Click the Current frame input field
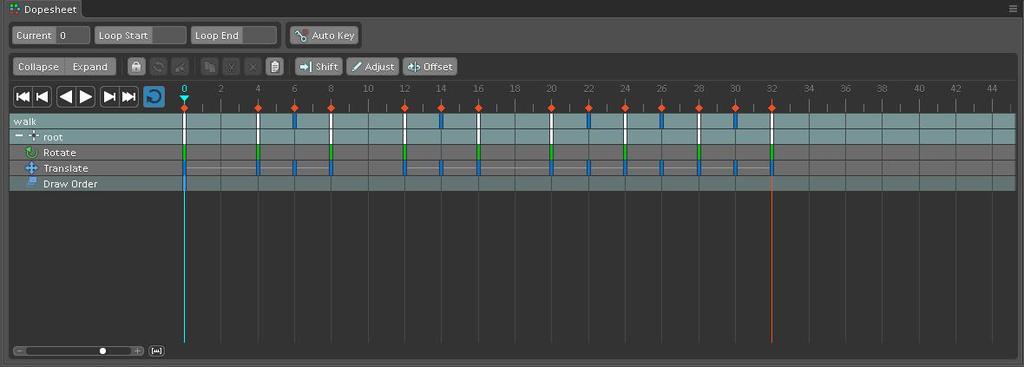Image resolution: width=1024 pixels, height=367 pixels. [x=73, y=35]
